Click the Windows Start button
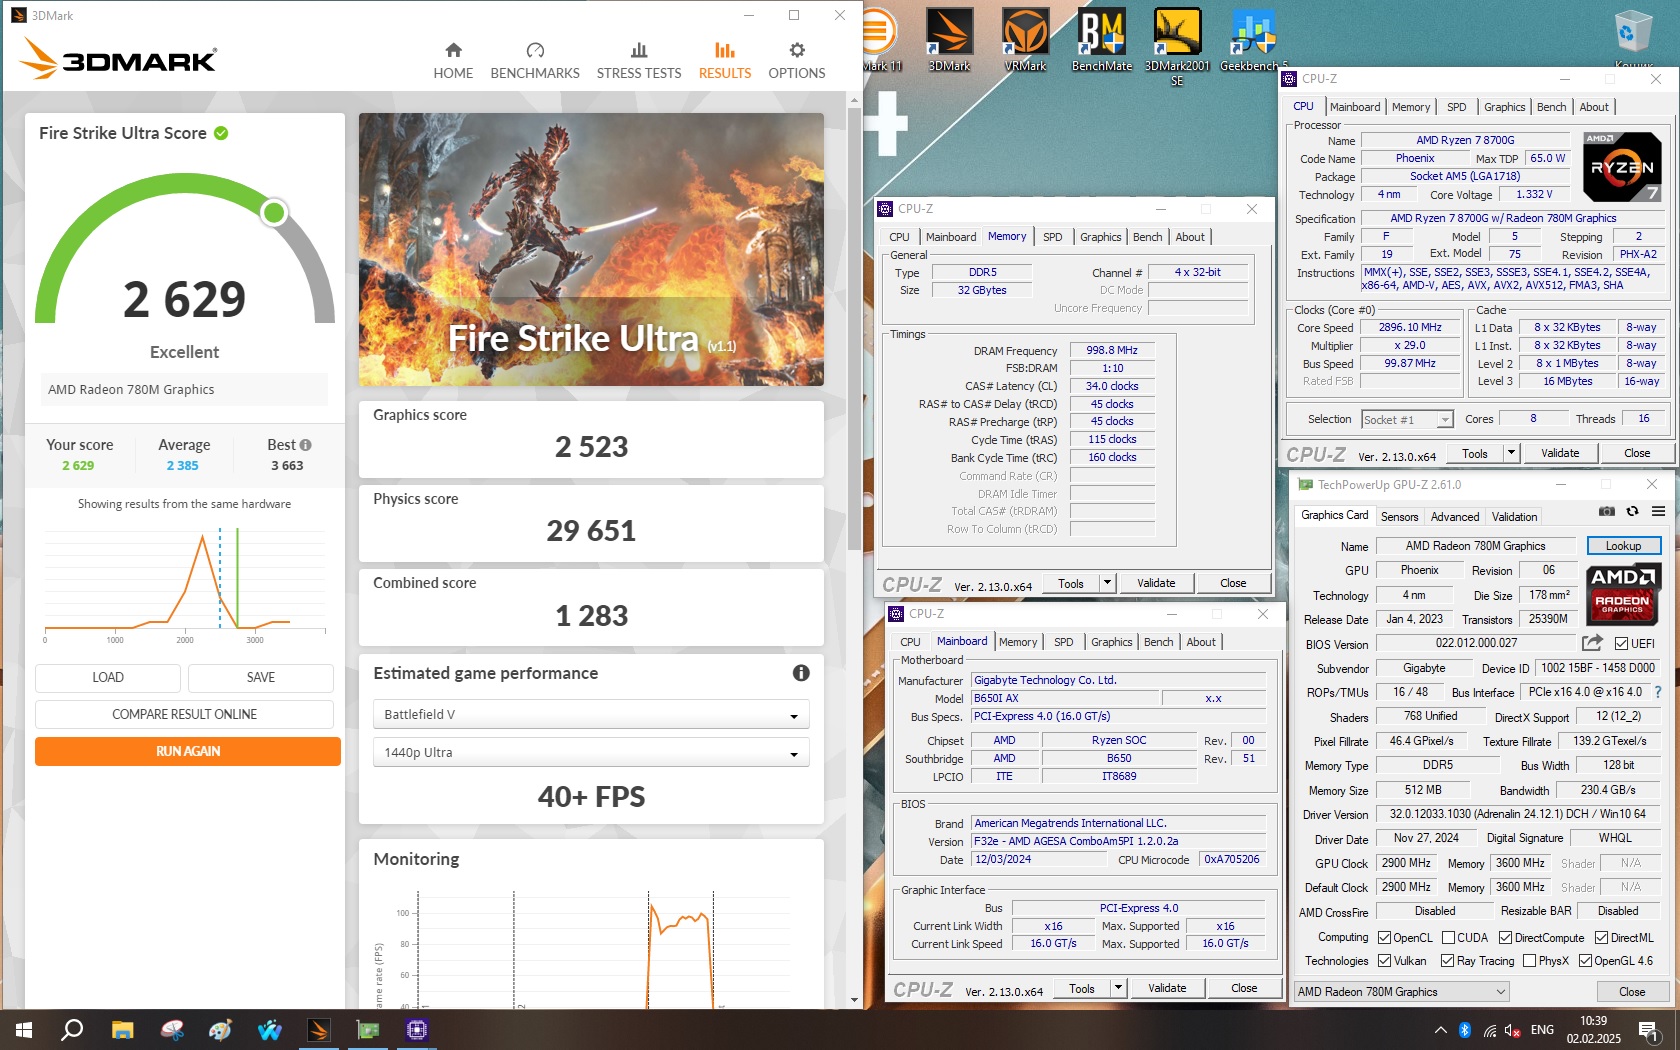1680x1050 pixels. click(24, 1030)
